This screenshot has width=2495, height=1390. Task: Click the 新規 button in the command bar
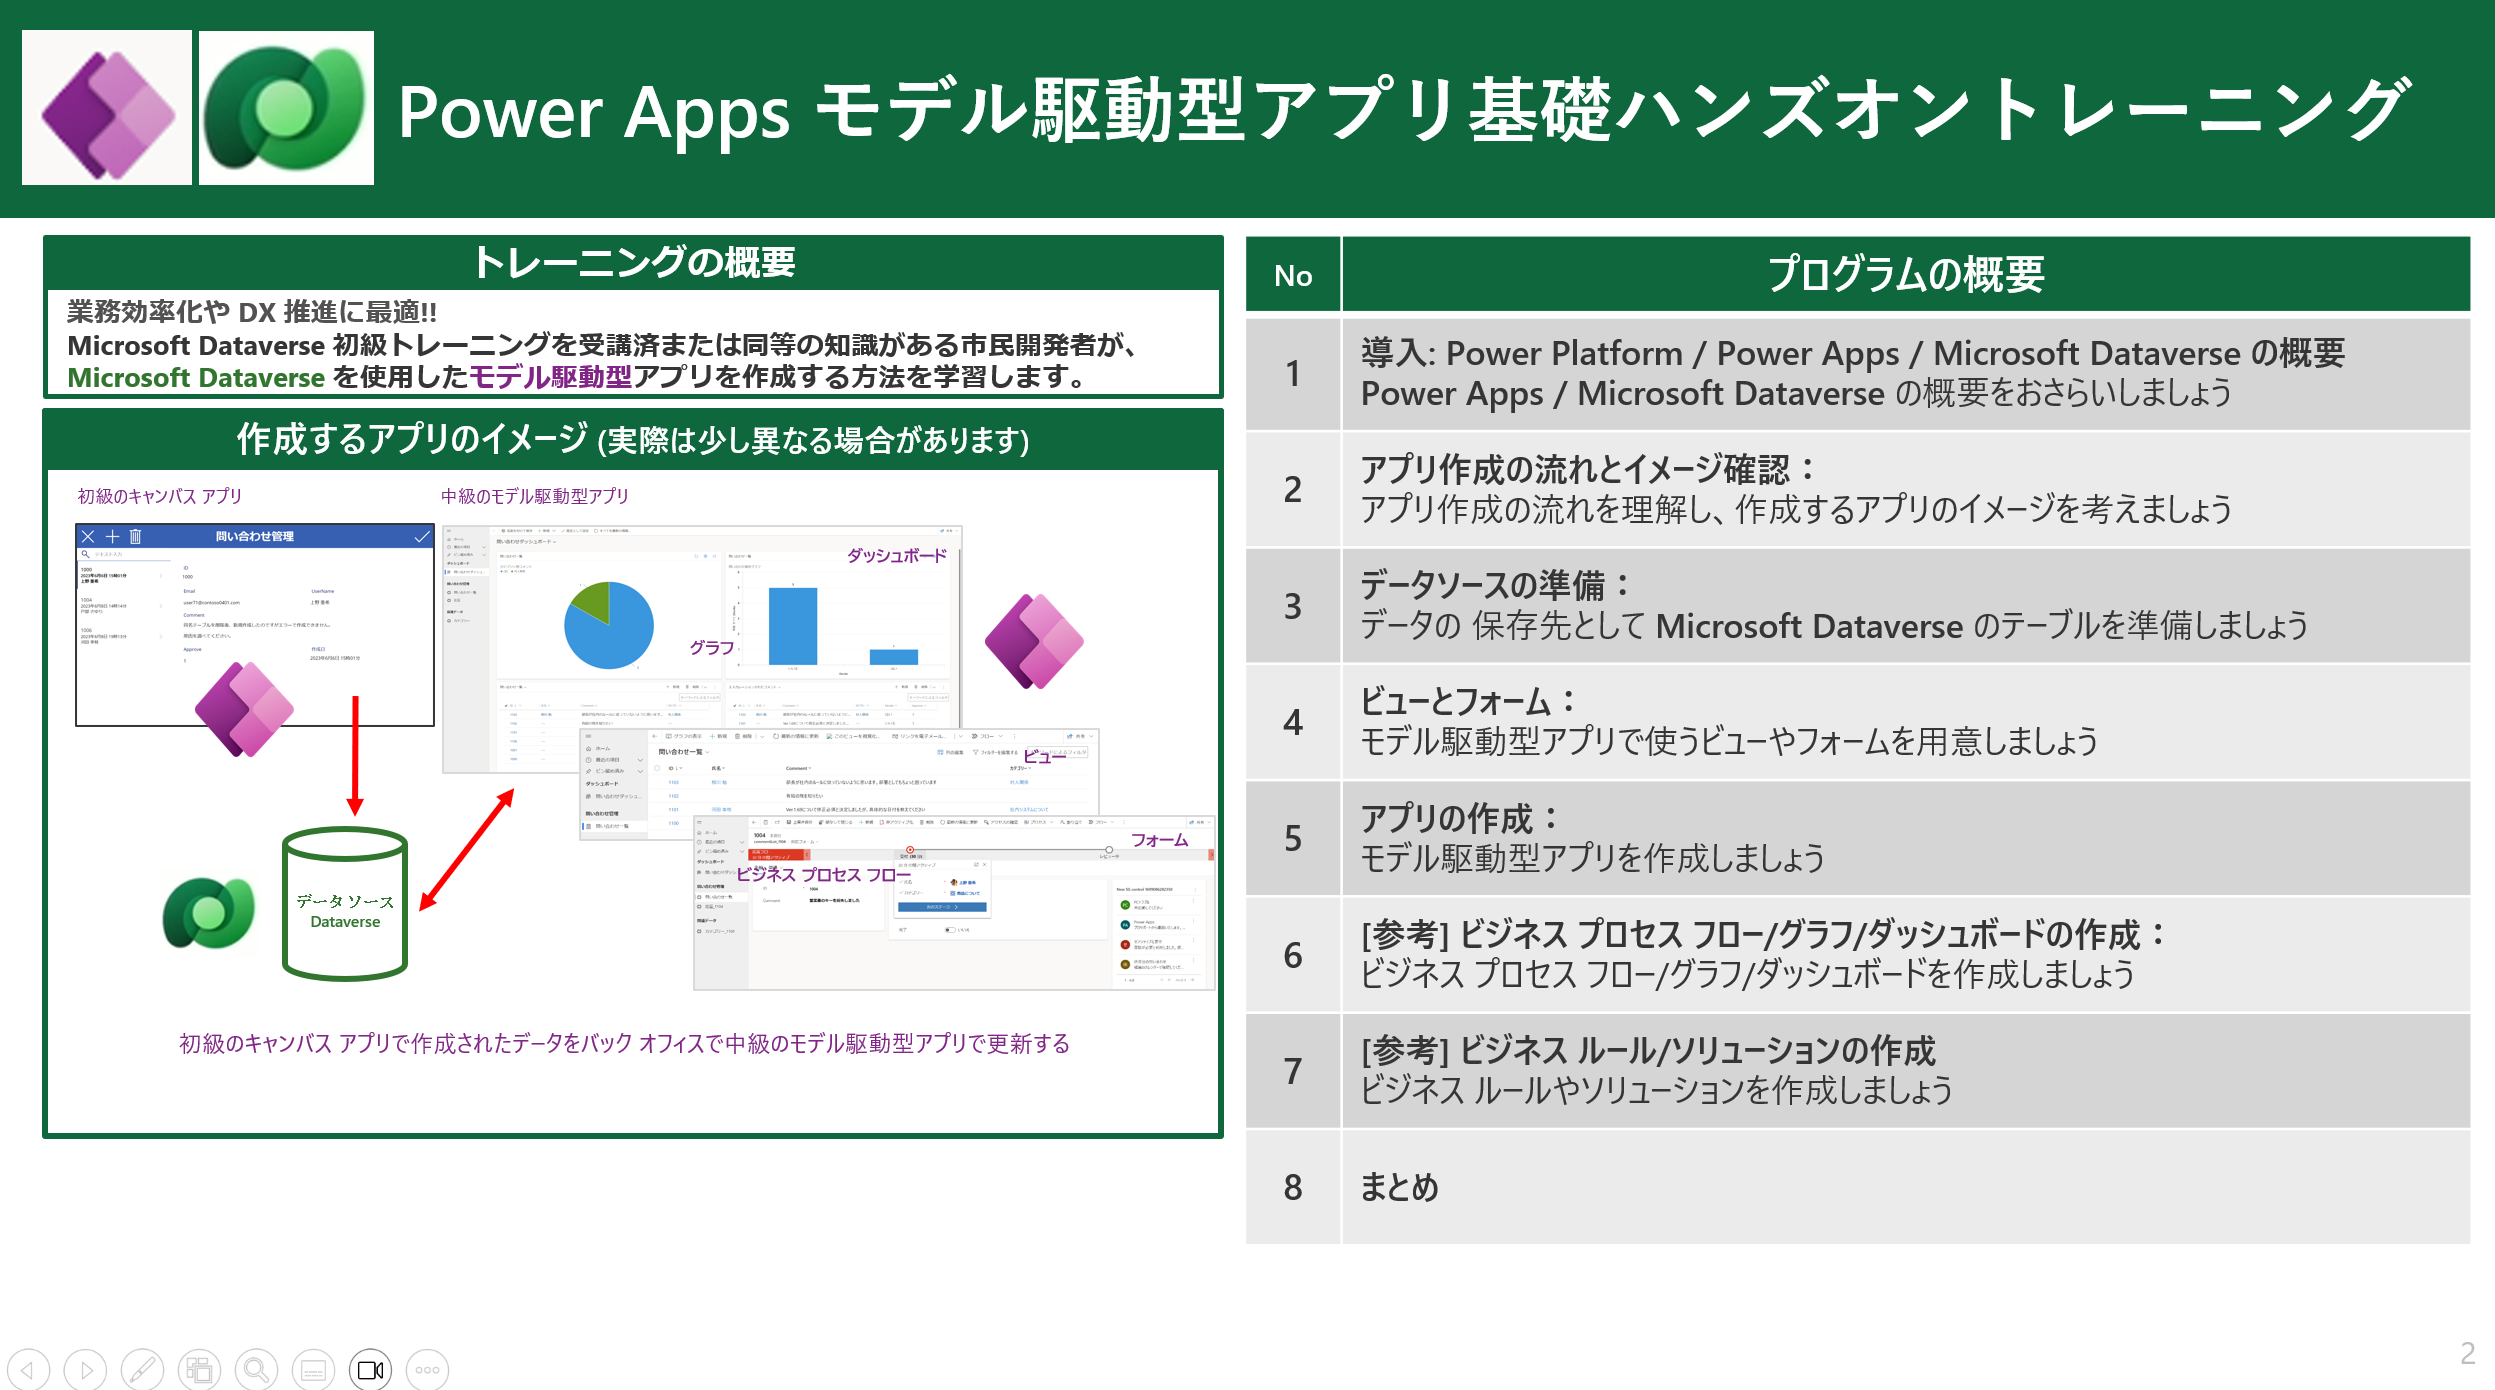718,736
